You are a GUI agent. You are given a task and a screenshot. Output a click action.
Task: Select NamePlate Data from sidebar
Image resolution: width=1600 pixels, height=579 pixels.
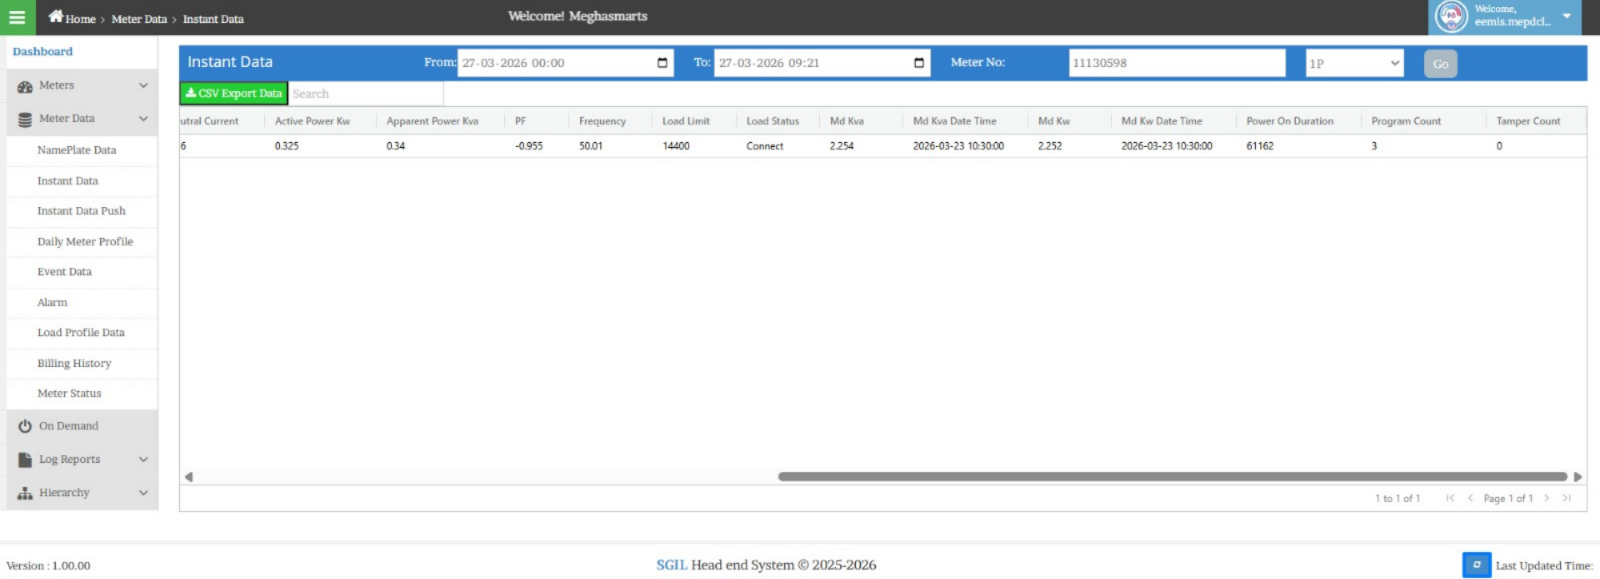pos(77,150)
